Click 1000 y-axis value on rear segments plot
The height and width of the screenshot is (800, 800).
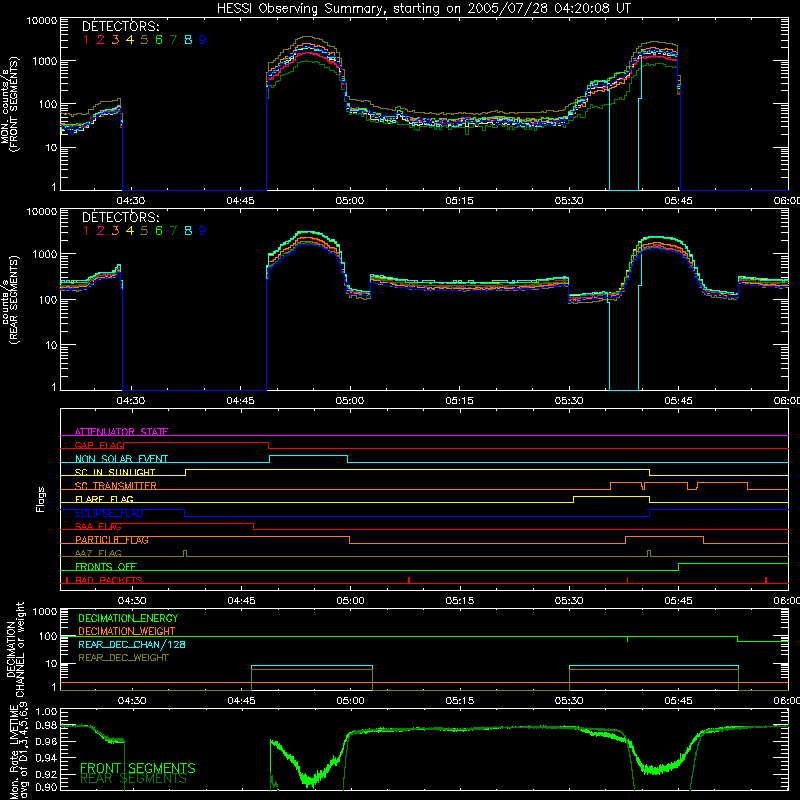click(x=45, y=254)
